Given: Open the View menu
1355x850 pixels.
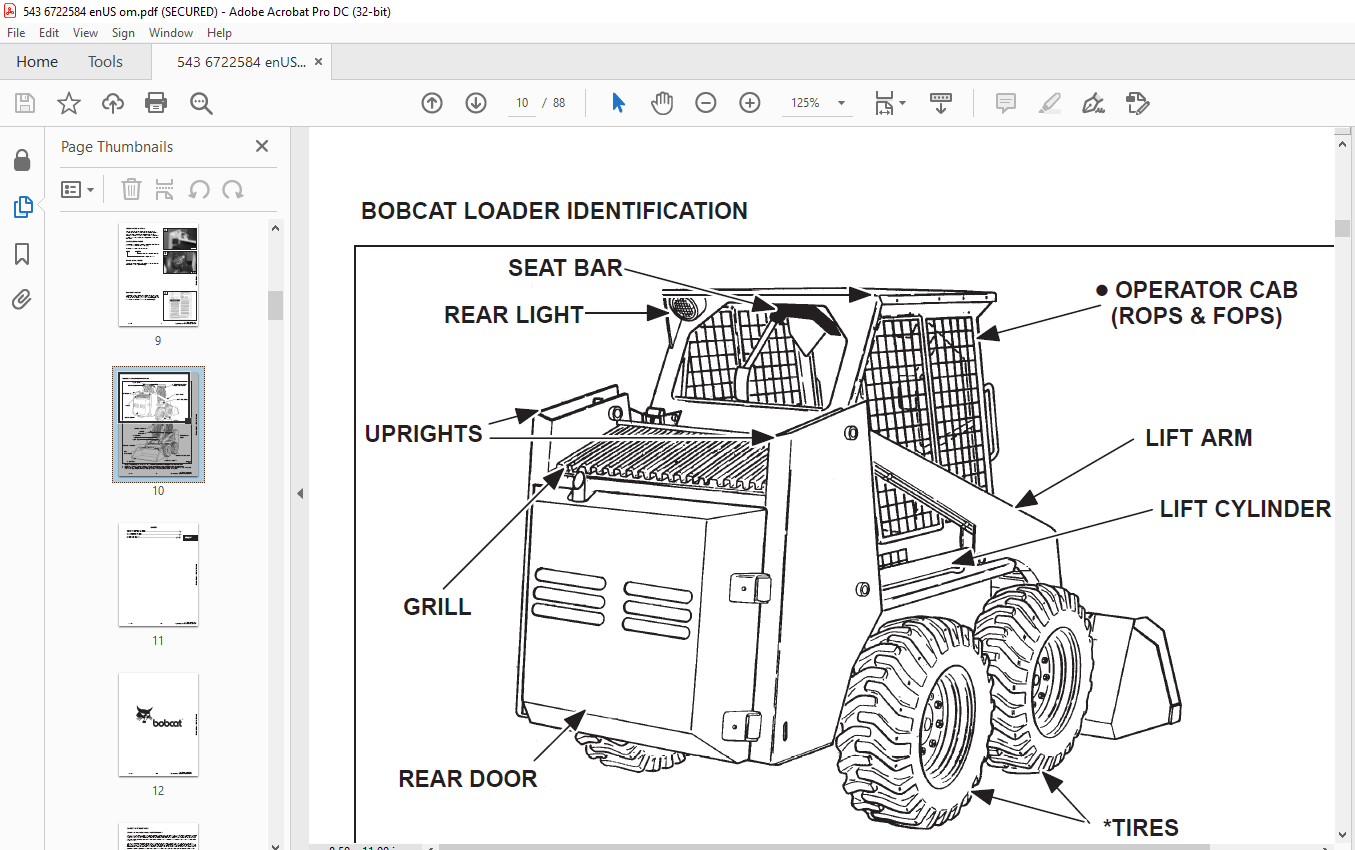Looking at the screenshot, I should tap(86, 33).
